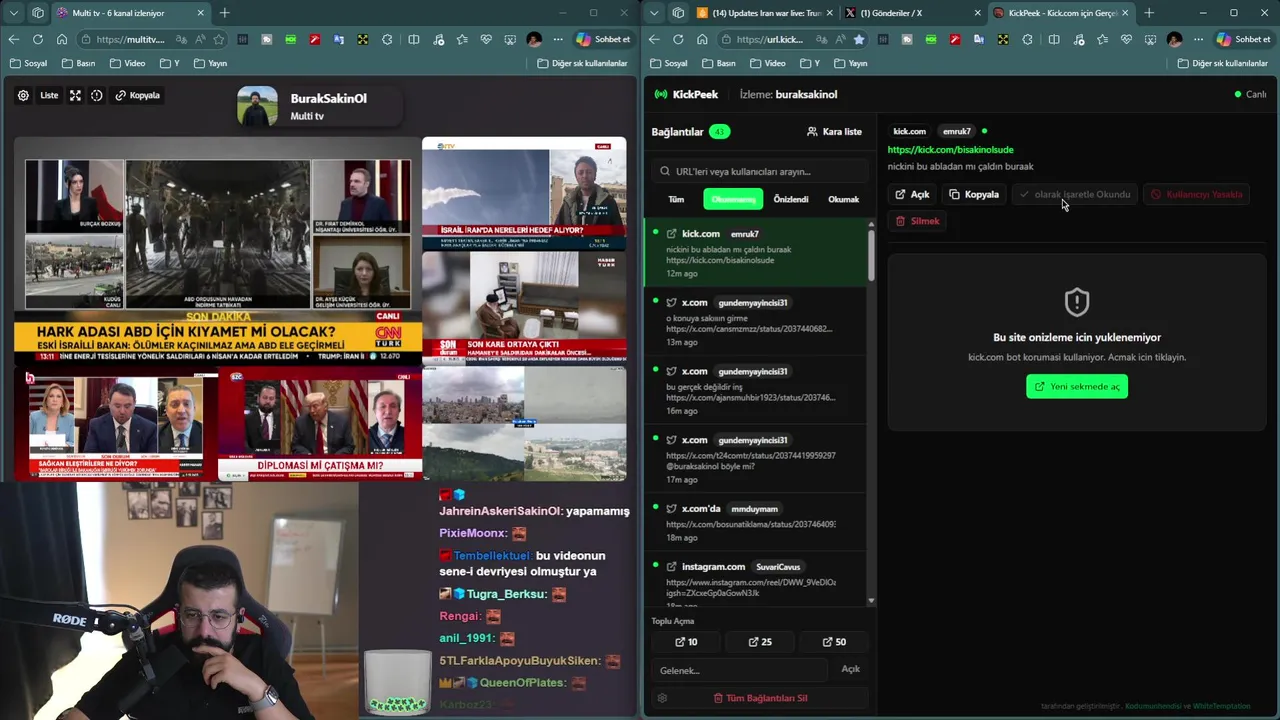Open home page in Multi tv window
Viewport: 1280px width, 720px height.
62,39
